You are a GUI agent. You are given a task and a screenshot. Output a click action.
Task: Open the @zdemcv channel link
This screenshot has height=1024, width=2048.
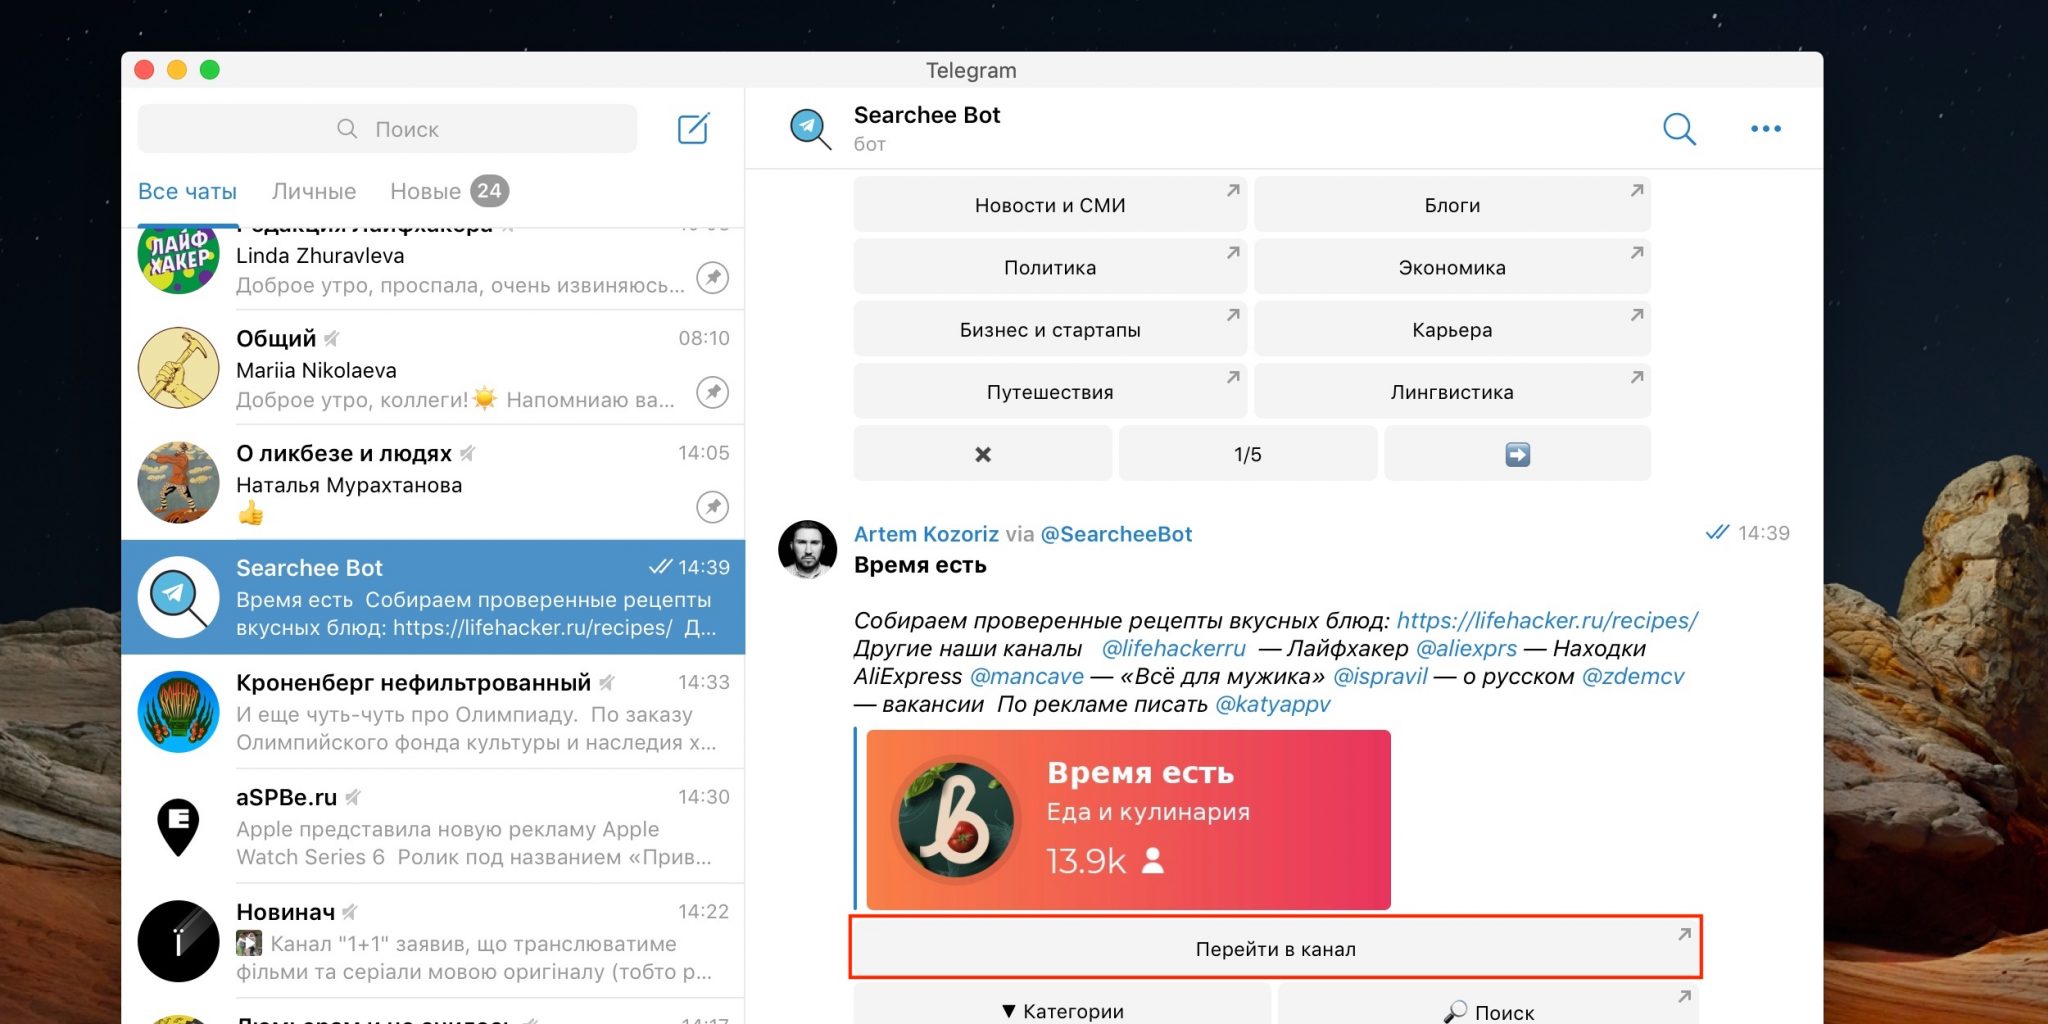click(1633, 676)
